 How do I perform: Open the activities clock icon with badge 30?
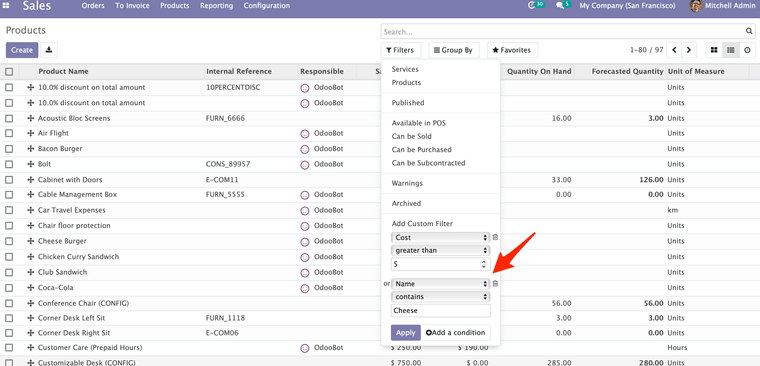[532, 5]
